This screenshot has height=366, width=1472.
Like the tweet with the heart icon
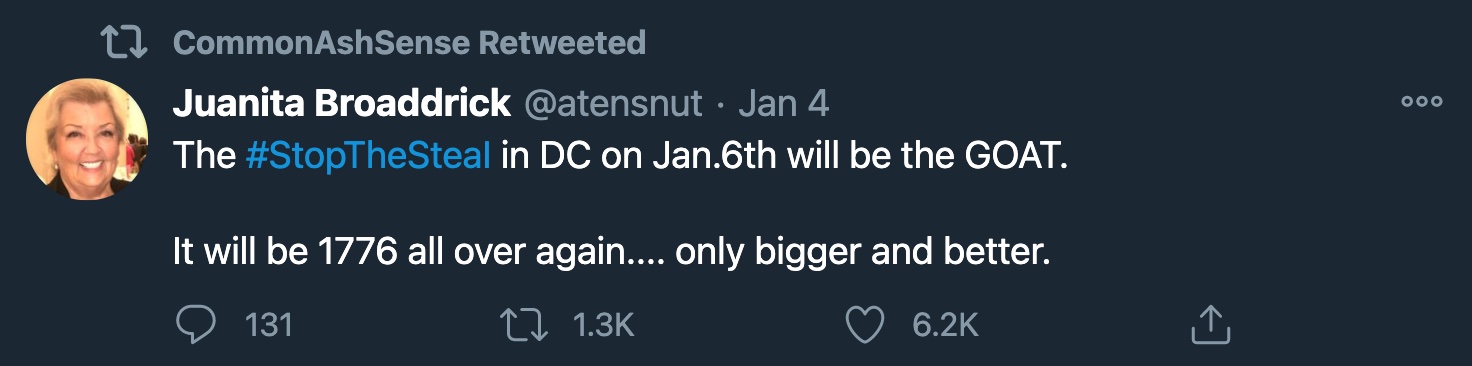pyautogui.click(x=866, y=324)
